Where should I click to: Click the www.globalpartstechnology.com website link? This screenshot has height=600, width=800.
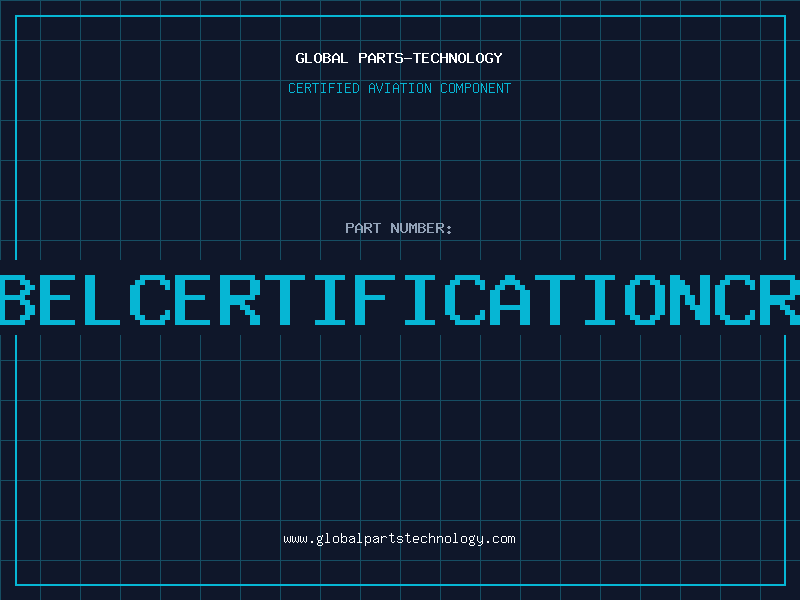coord(399,538)
